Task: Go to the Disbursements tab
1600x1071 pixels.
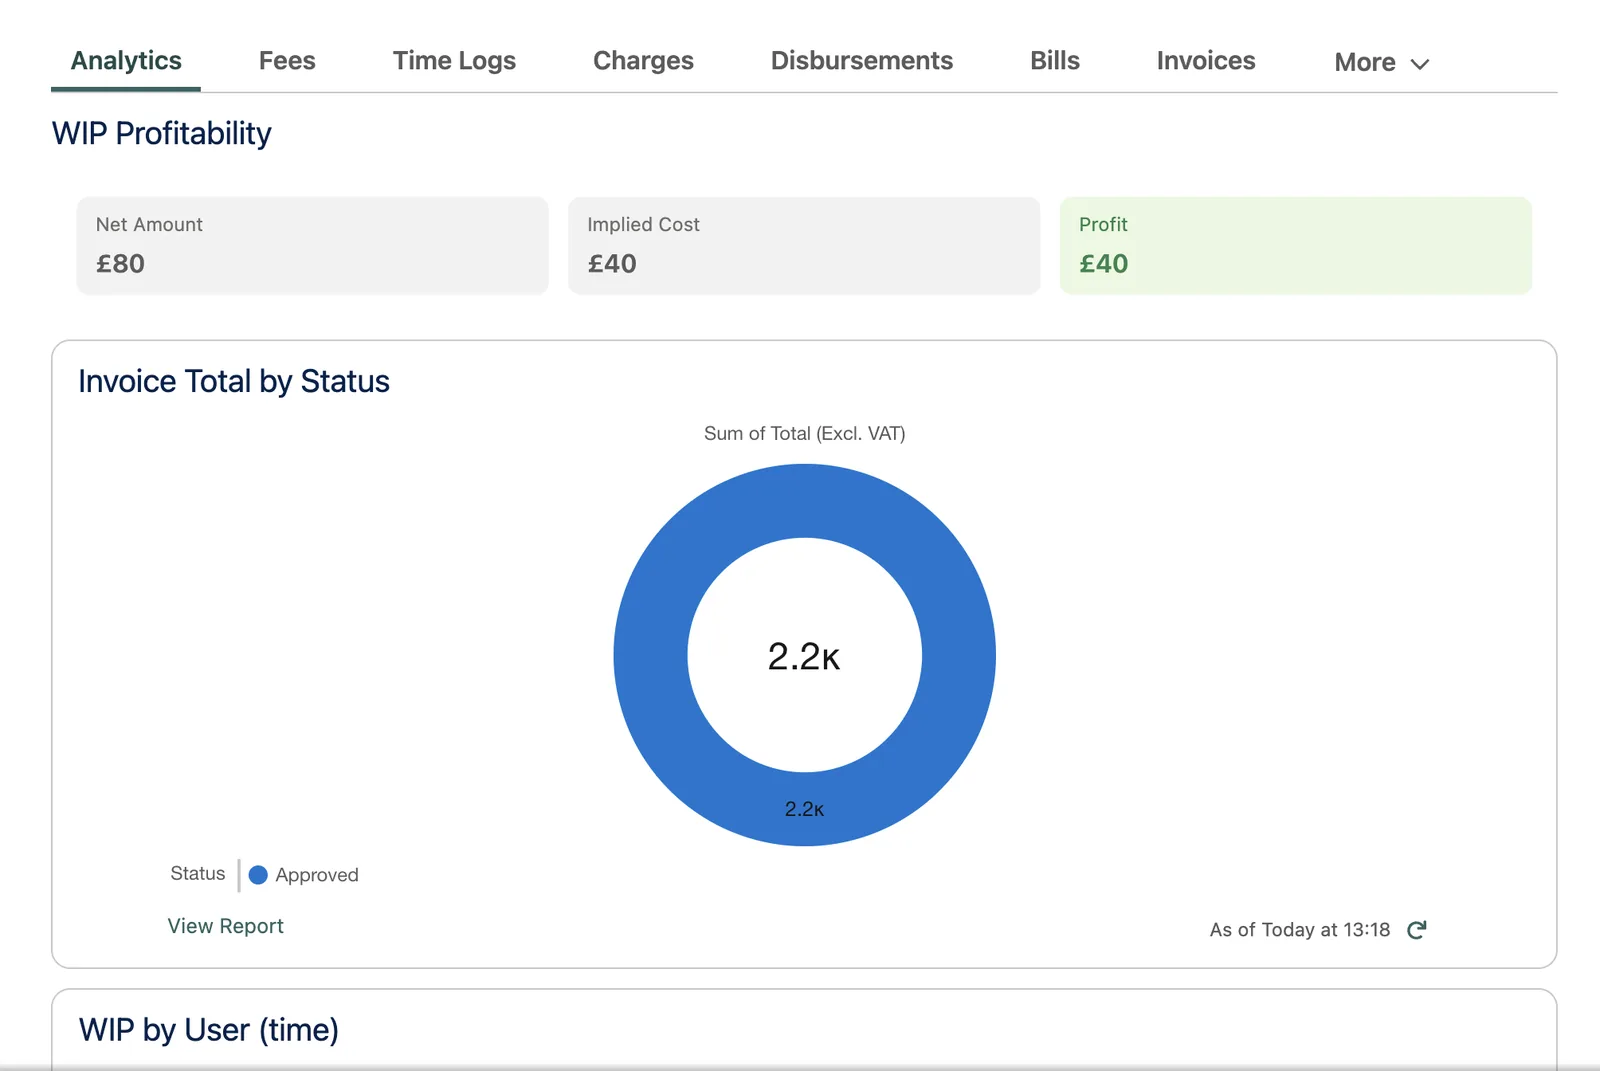Action: click(x=862, y=61)
